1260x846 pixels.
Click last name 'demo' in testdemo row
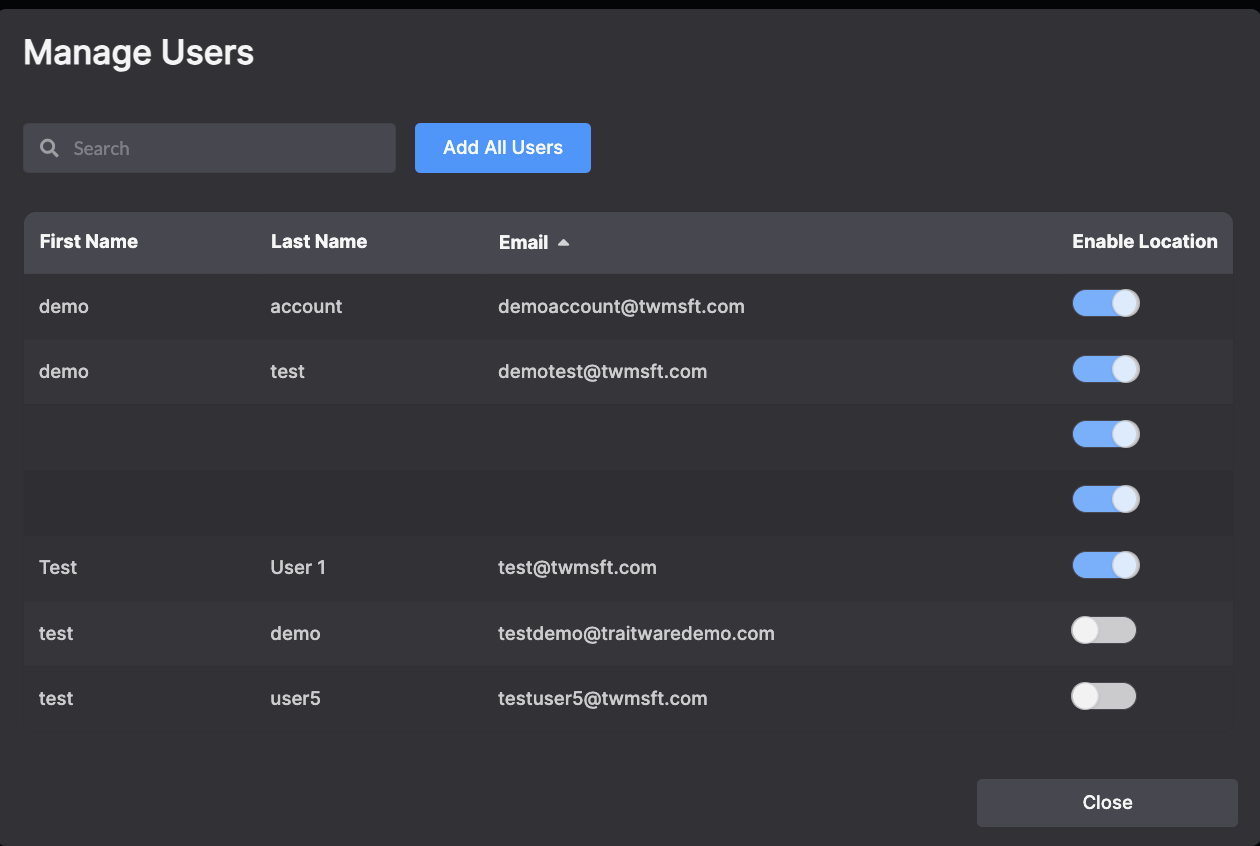[295, 634]
